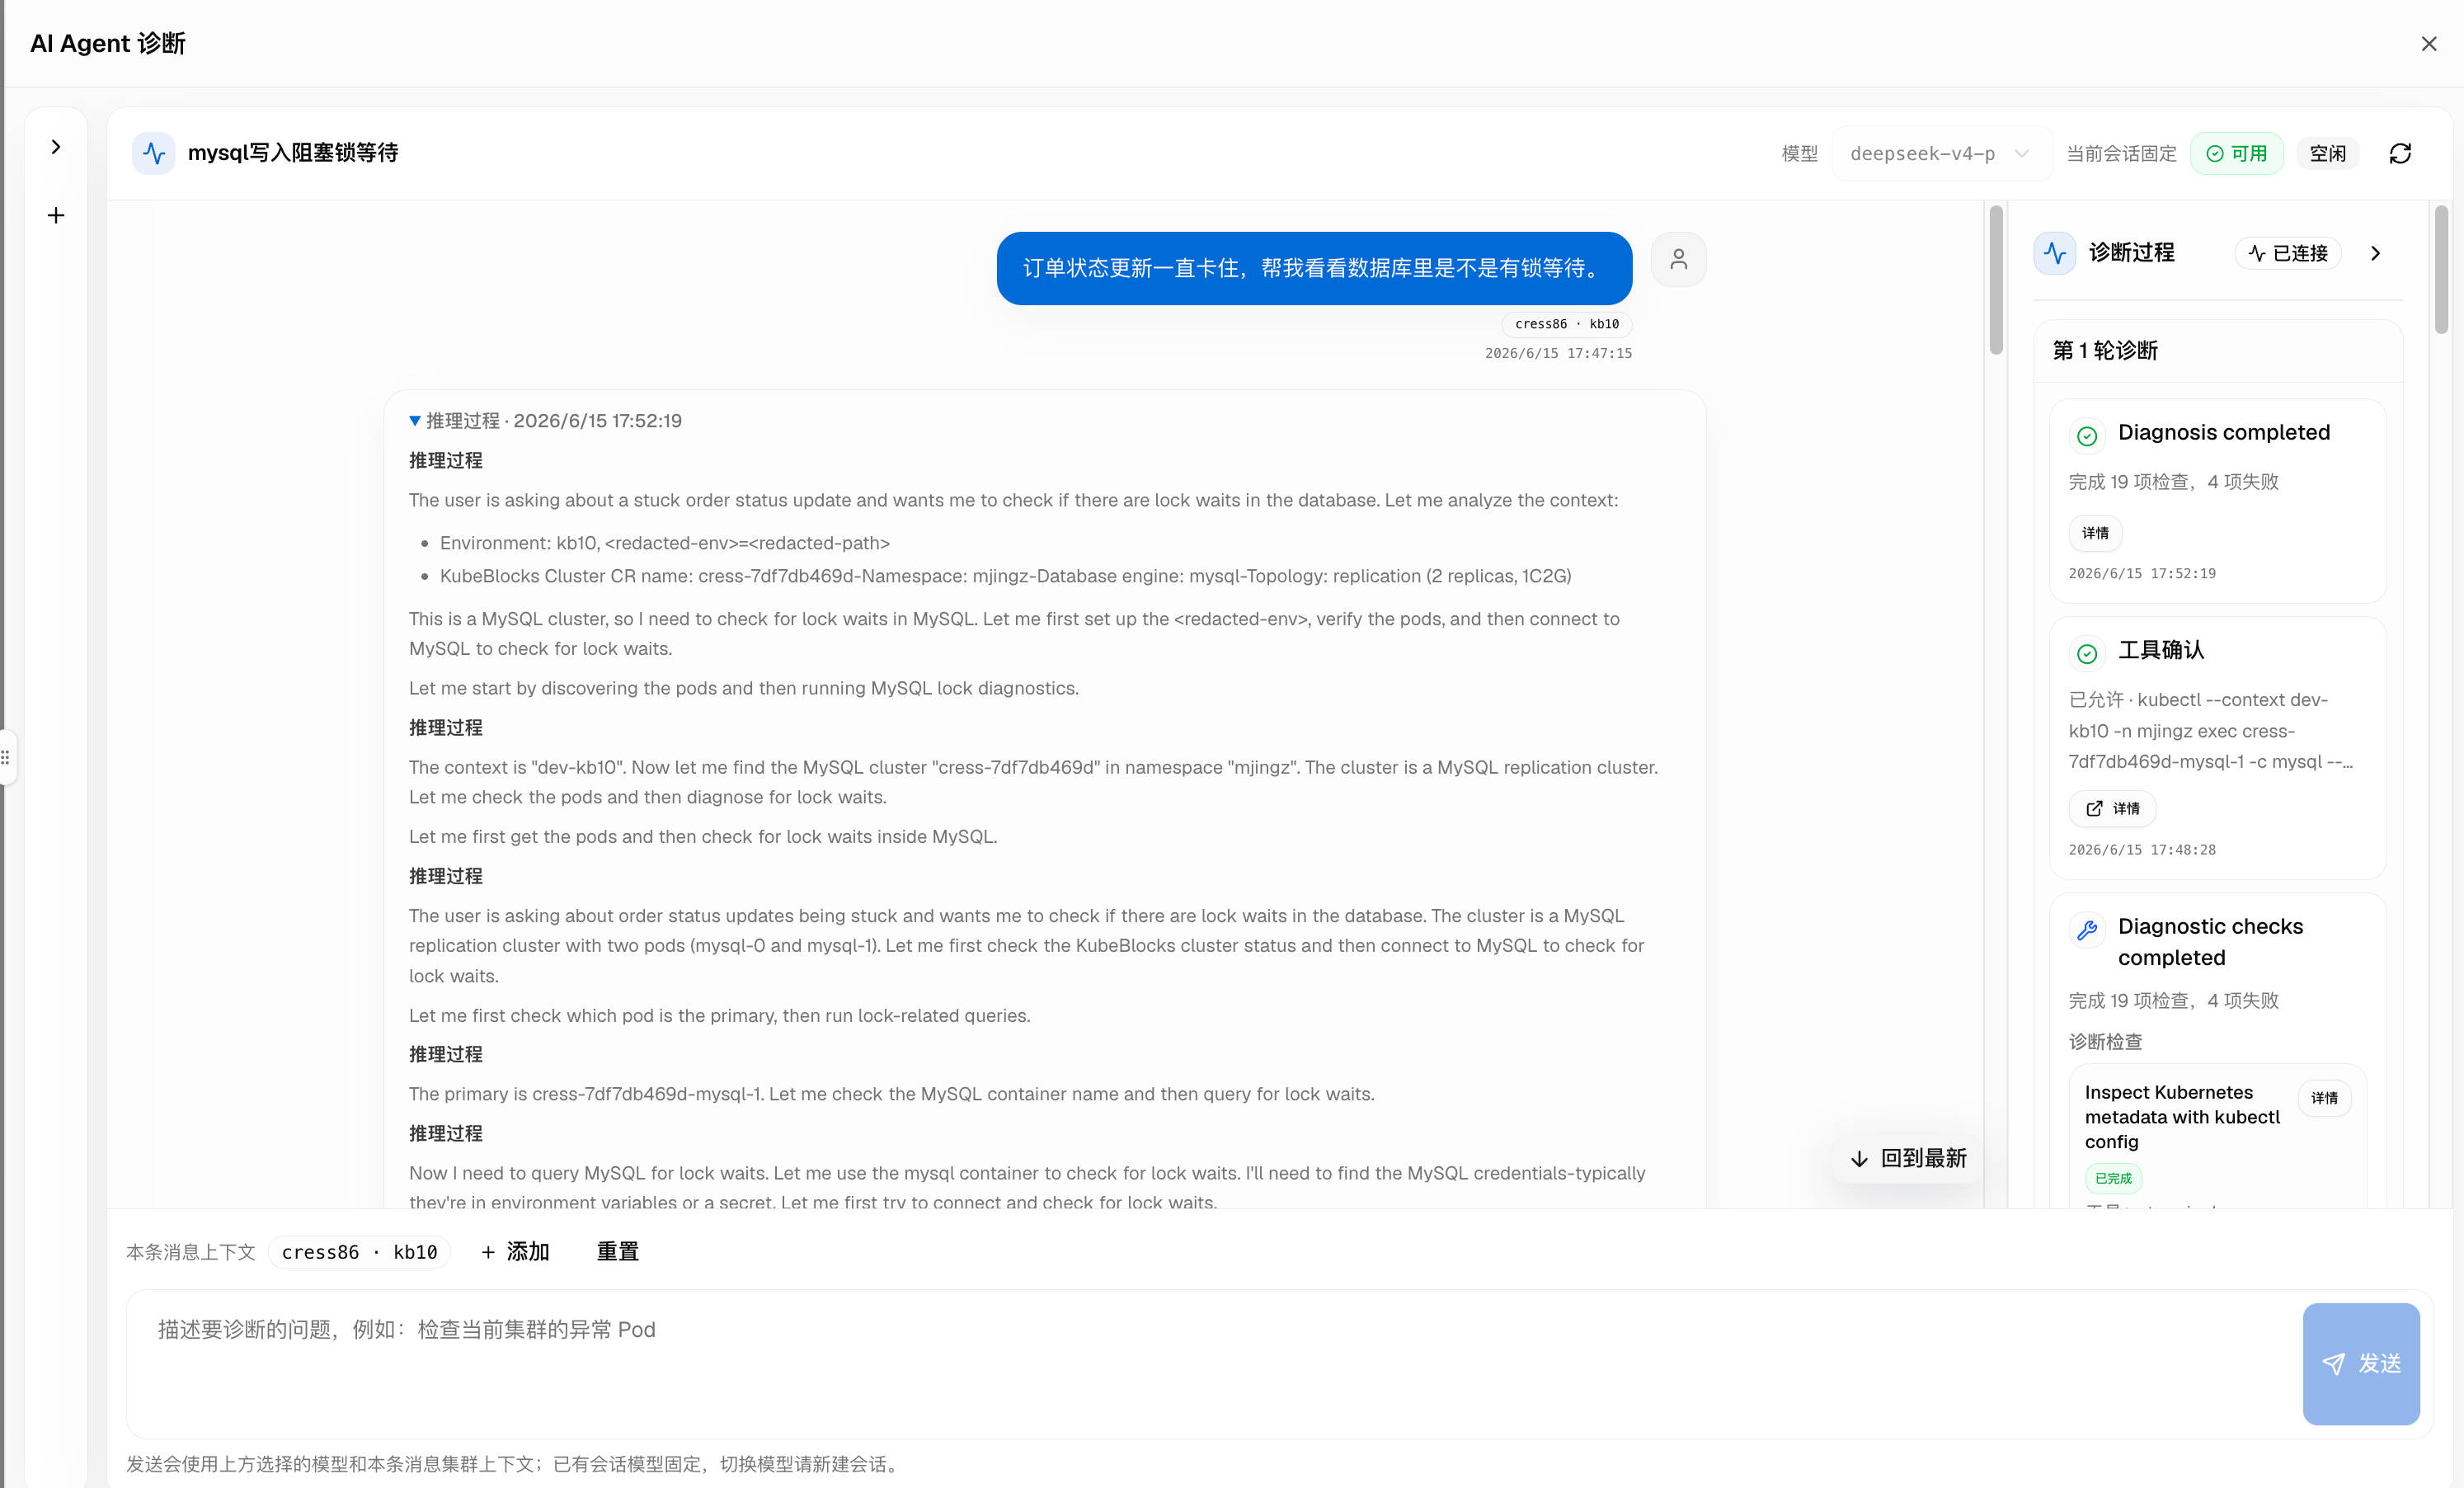Click the 已完成 status tag
The width and height of the screenshot is (2464, 1488).
(2113, 1178)
